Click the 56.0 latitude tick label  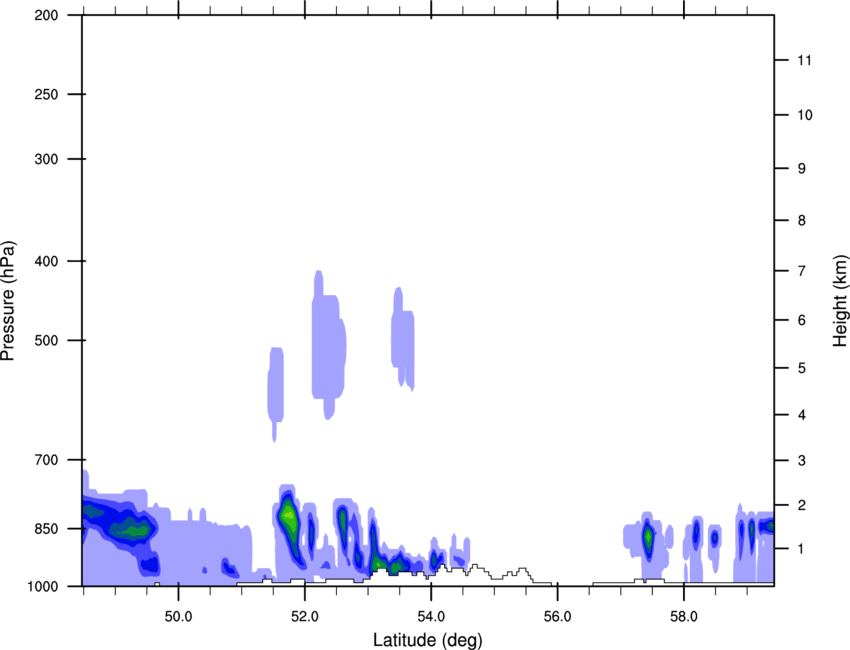pyautogui.click(x=557, y=617)
